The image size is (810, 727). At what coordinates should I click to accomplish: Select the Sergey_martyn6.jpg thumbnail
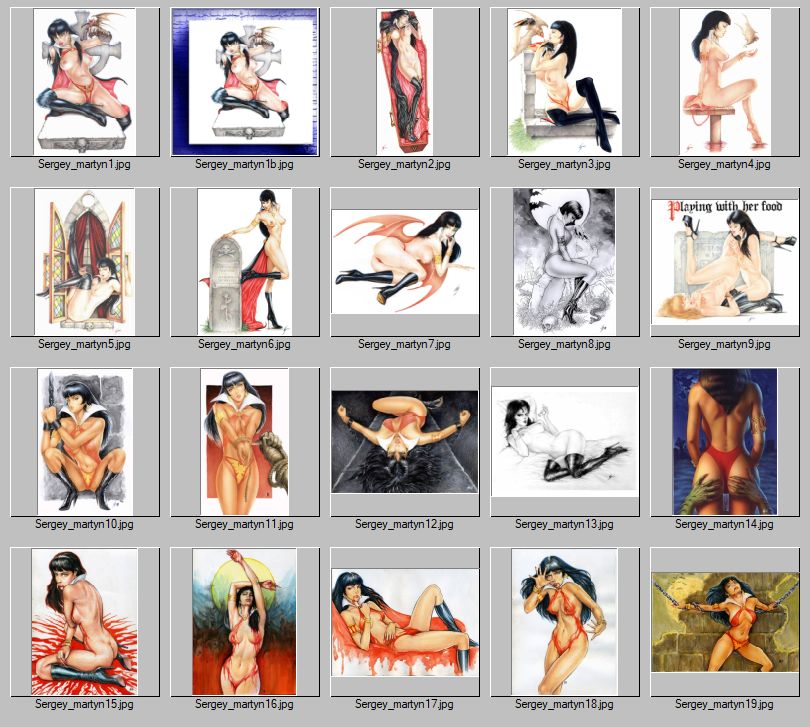tap(245, 261)
